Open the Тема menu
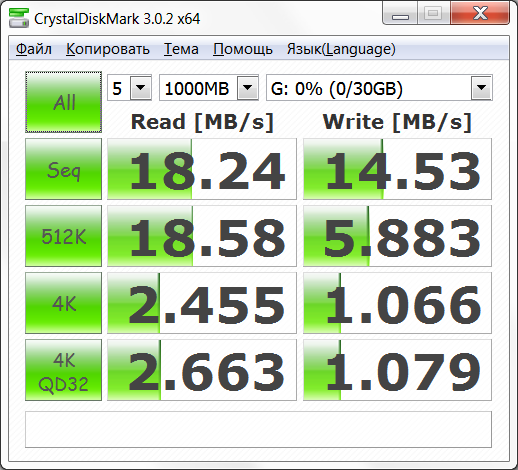Viewport: 518px width, 470px height. (x=181, y=49)
